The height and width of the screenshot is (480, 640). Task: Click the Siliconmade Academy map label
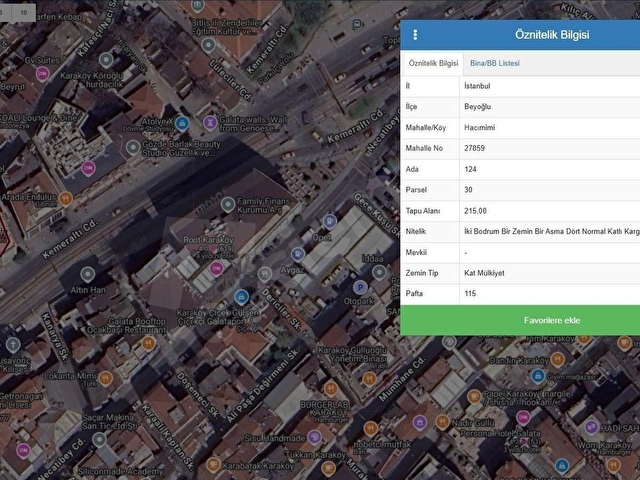[x=121, y=472]
